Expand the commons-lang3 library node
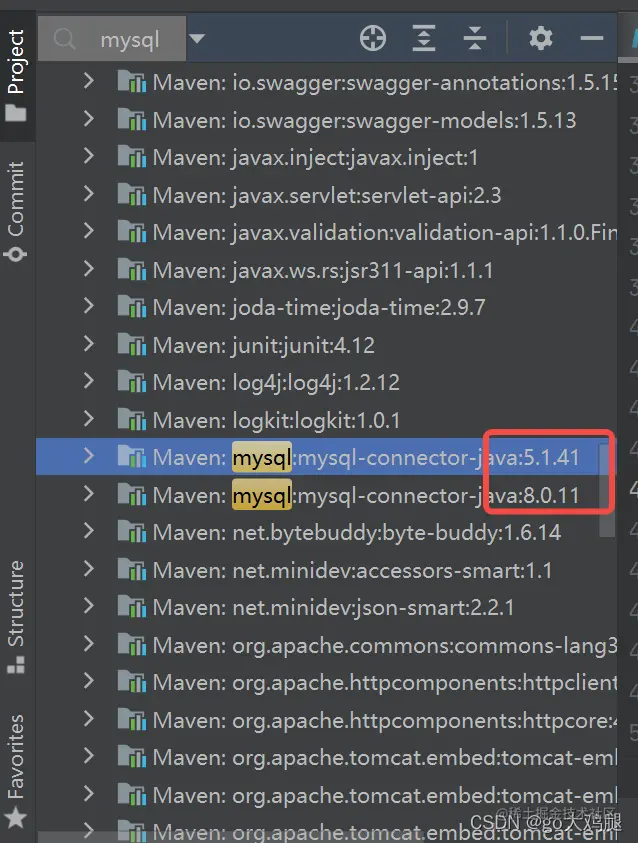Screen dimensions: 638x843 tap(89, 644)
